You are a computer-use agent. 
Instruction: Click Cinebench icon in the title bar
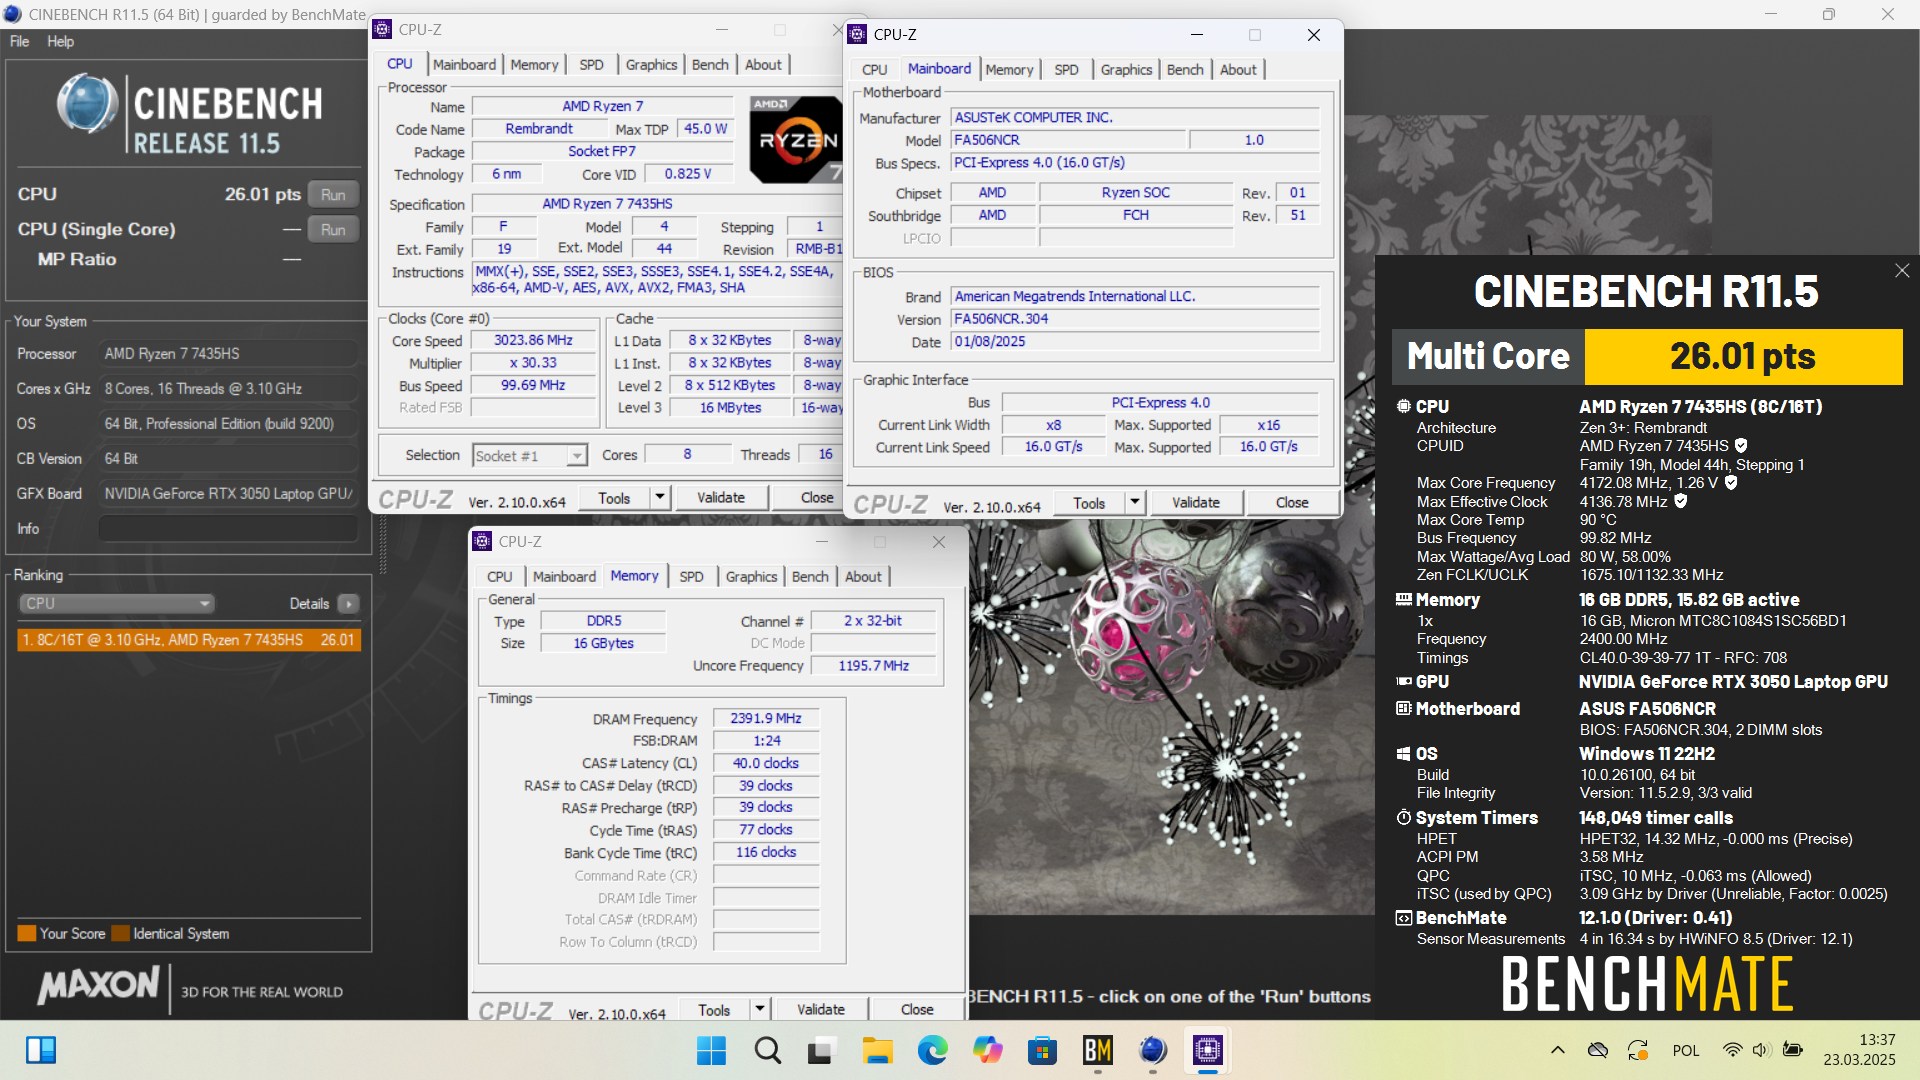pos(13,14)
